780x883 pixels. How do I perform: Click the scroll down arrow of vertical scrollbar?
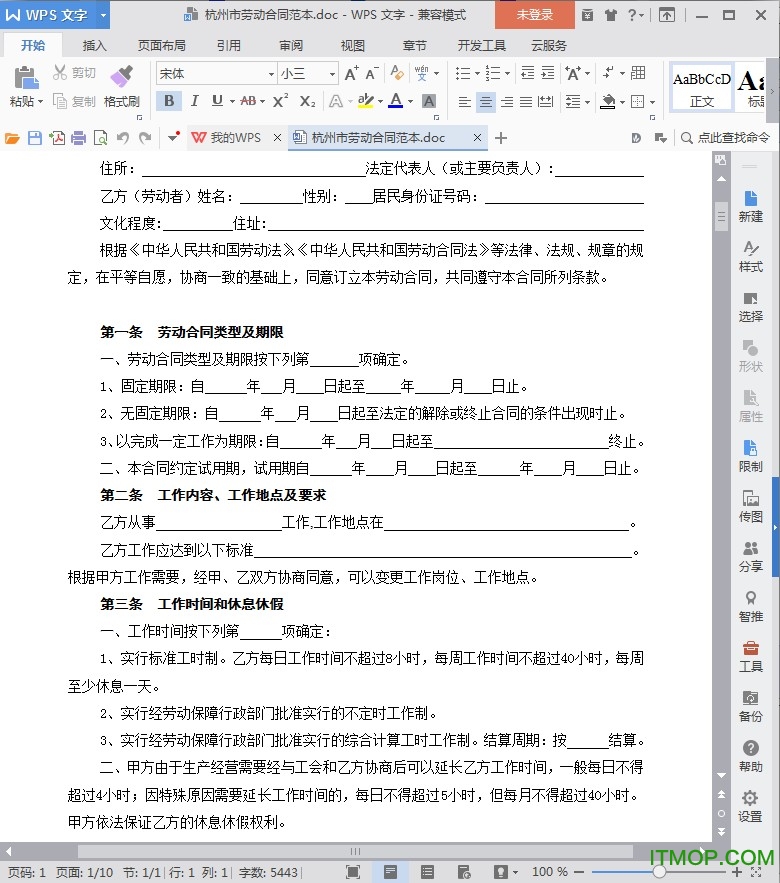point(721,775)
